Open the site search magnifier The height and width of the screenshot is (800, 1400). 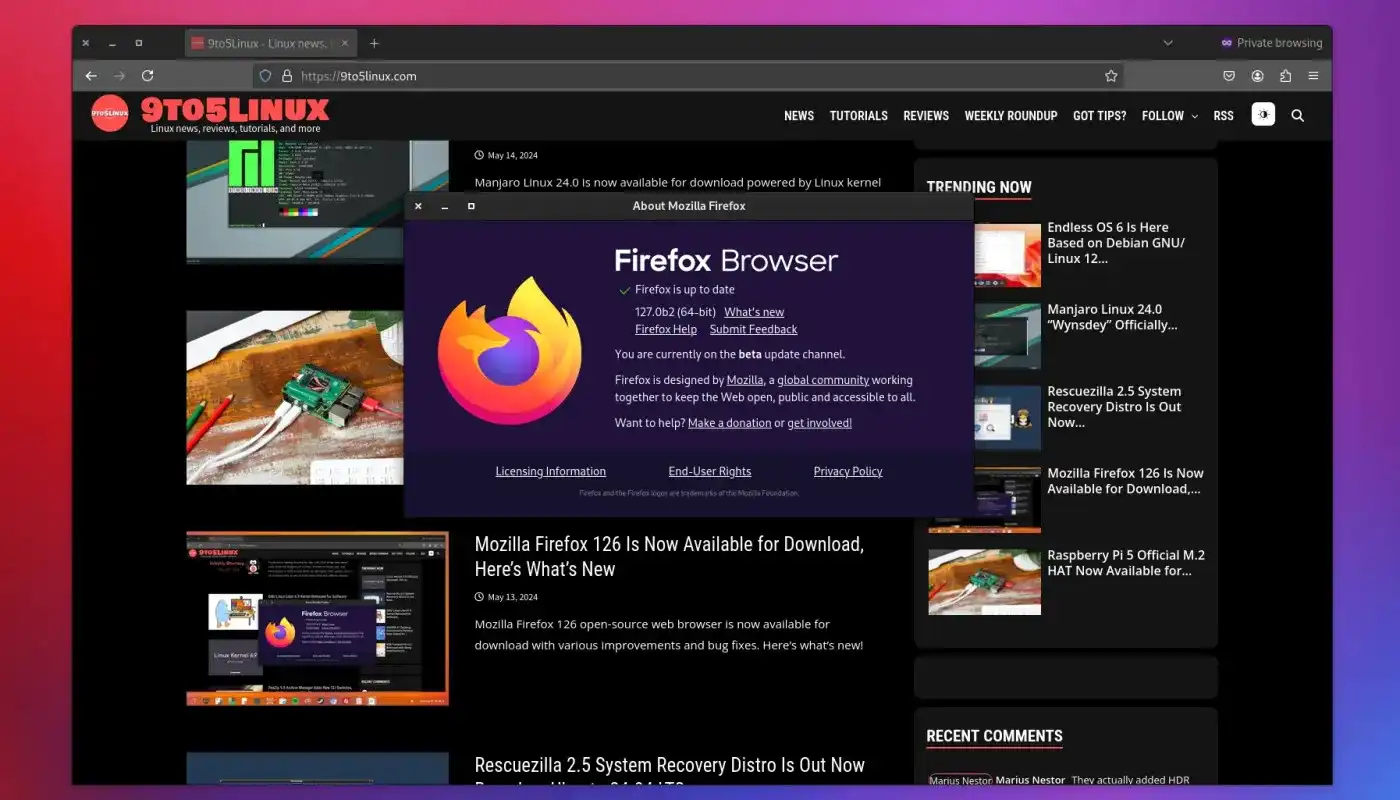pos(1297,116)
